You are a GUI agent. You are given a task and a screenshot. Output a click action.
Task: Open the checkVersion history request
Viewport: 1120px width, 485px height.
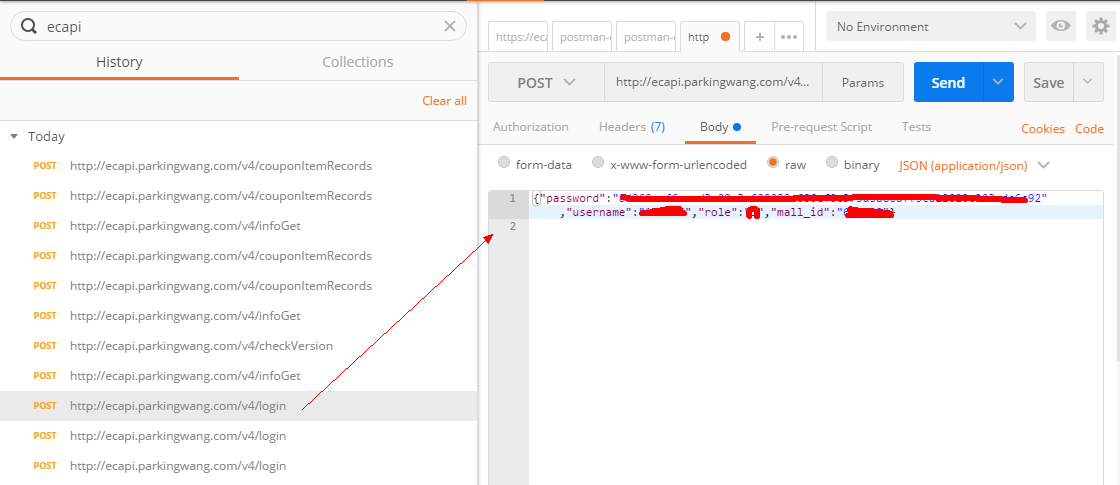pyautogui.click(x=201, y=346)
